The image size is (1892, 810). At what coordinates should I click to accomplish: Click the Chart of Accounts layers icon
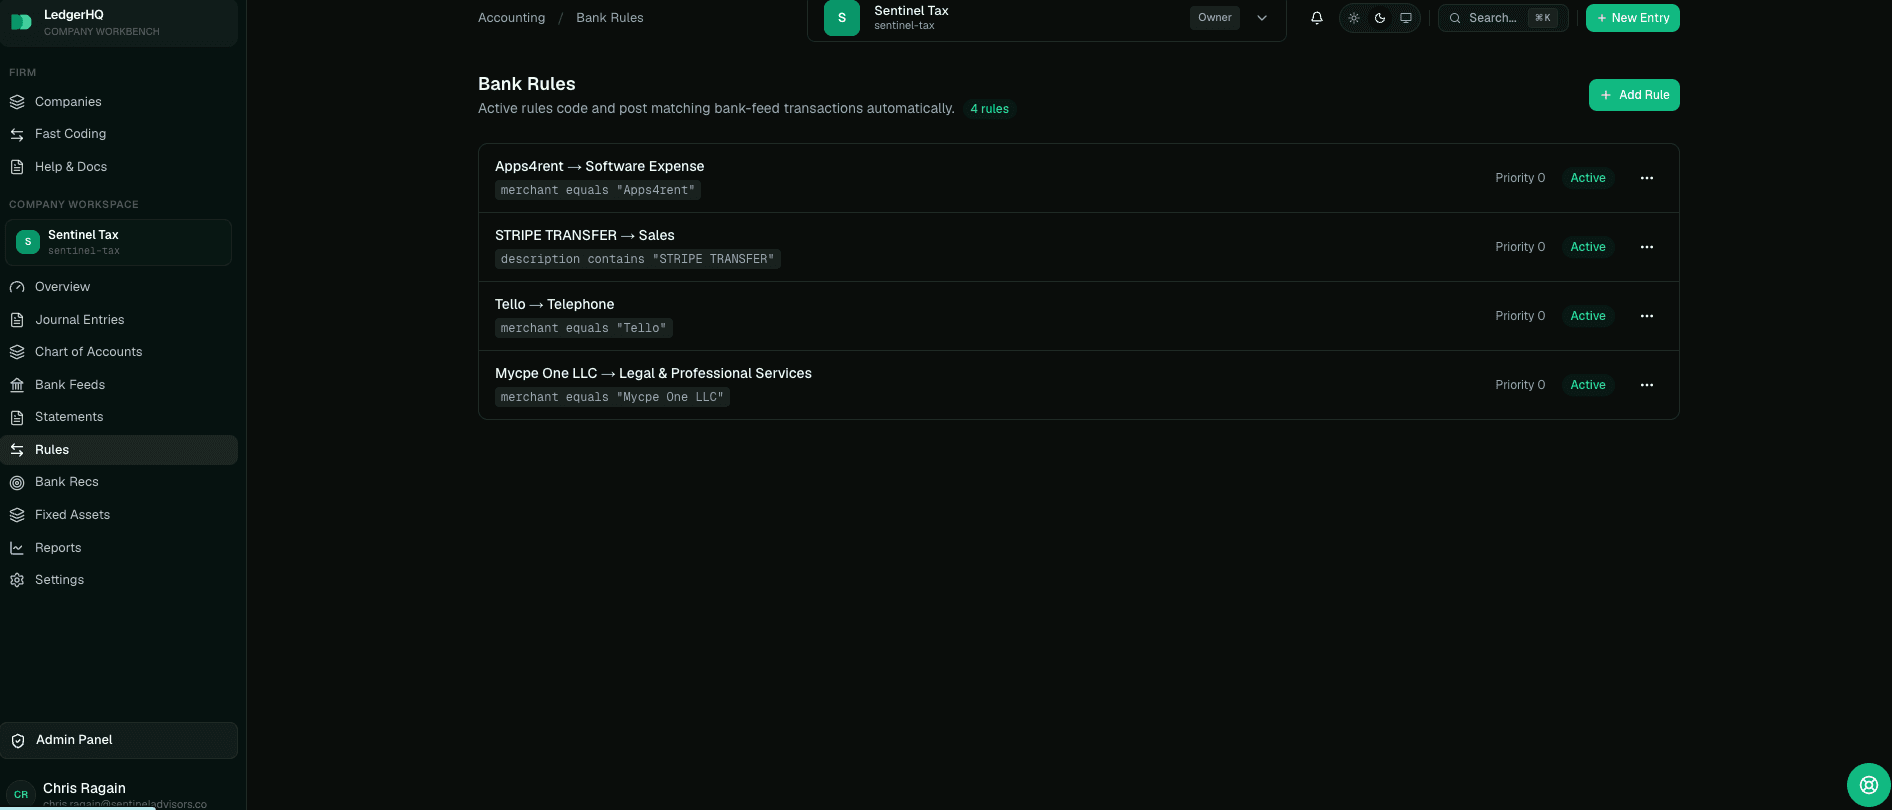click(17, 352)
